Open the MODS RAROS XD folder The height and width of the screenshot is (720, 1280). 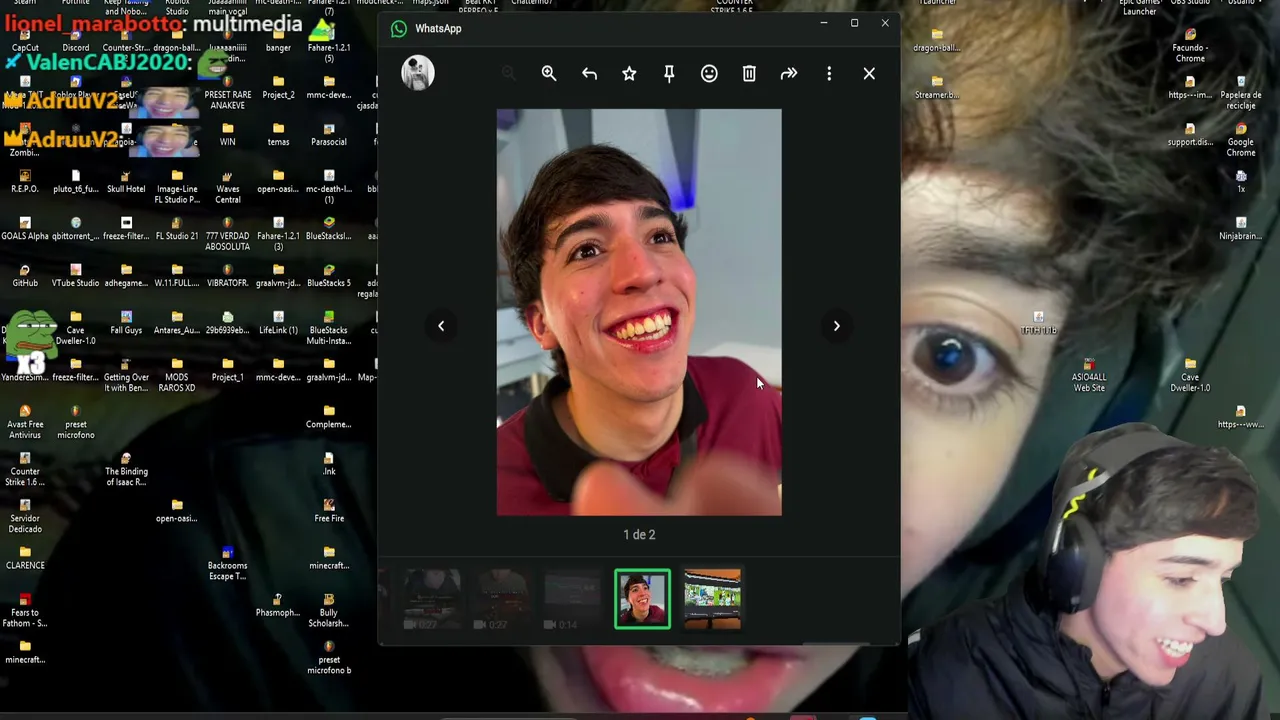177,374
